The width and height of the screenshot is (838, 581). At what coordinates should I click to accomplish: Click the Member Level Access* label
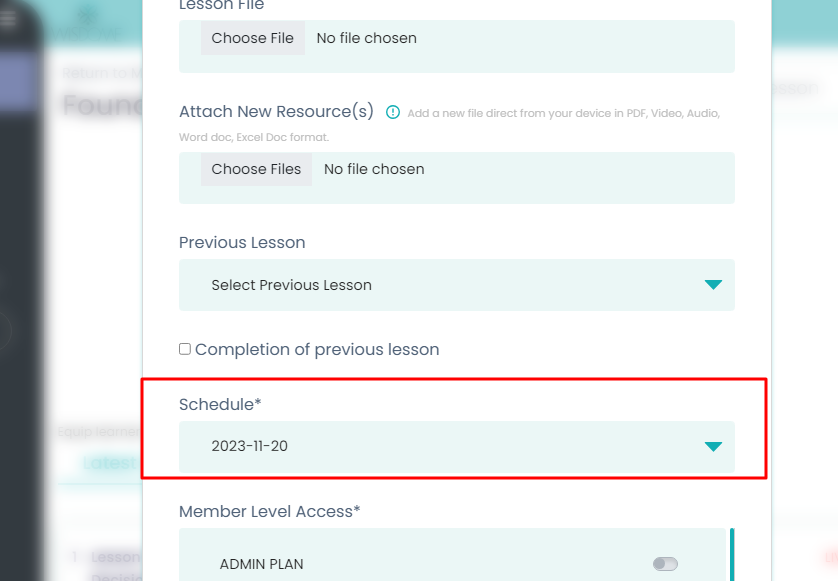tap(269, 512)
